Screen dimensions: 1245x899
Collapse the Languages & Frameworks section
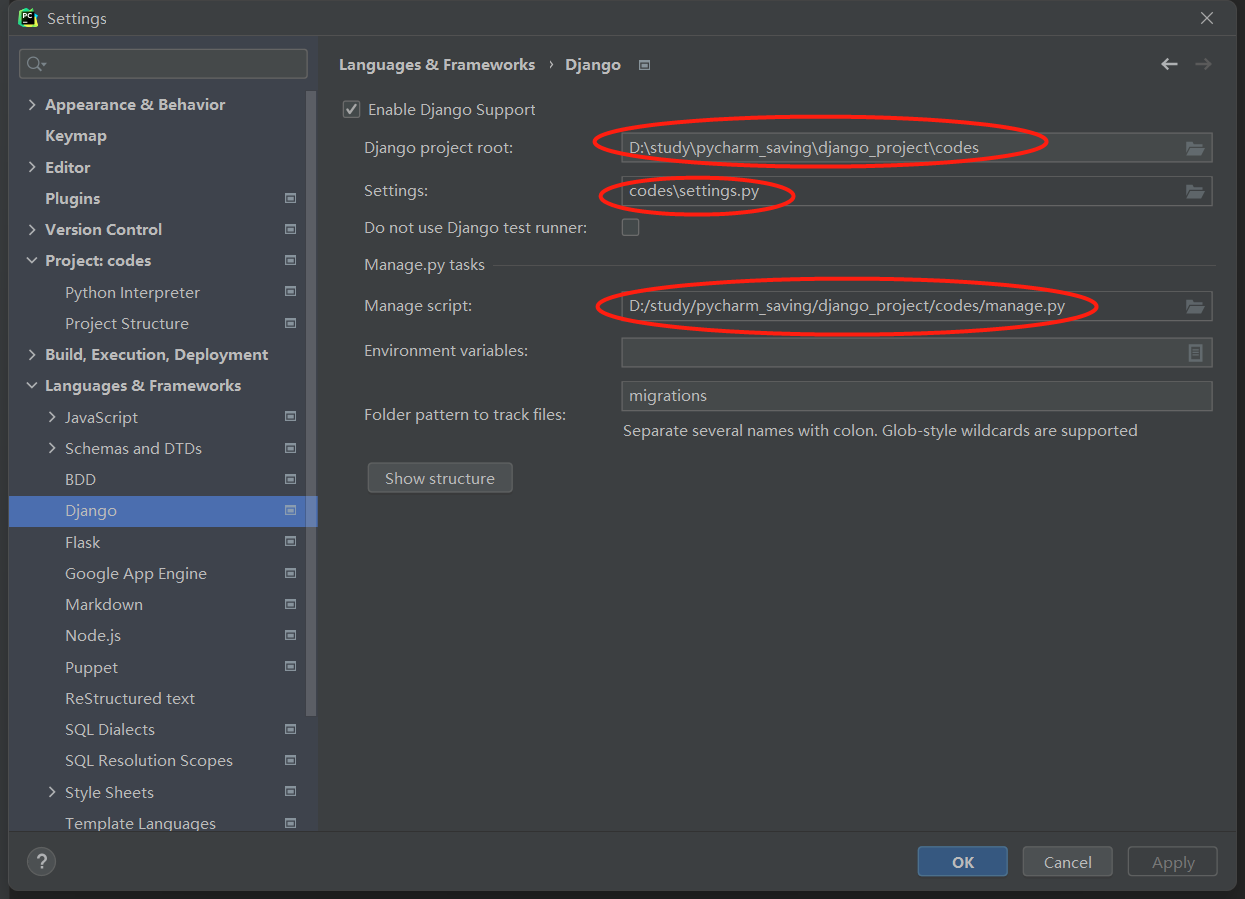[x=32, y=385]
